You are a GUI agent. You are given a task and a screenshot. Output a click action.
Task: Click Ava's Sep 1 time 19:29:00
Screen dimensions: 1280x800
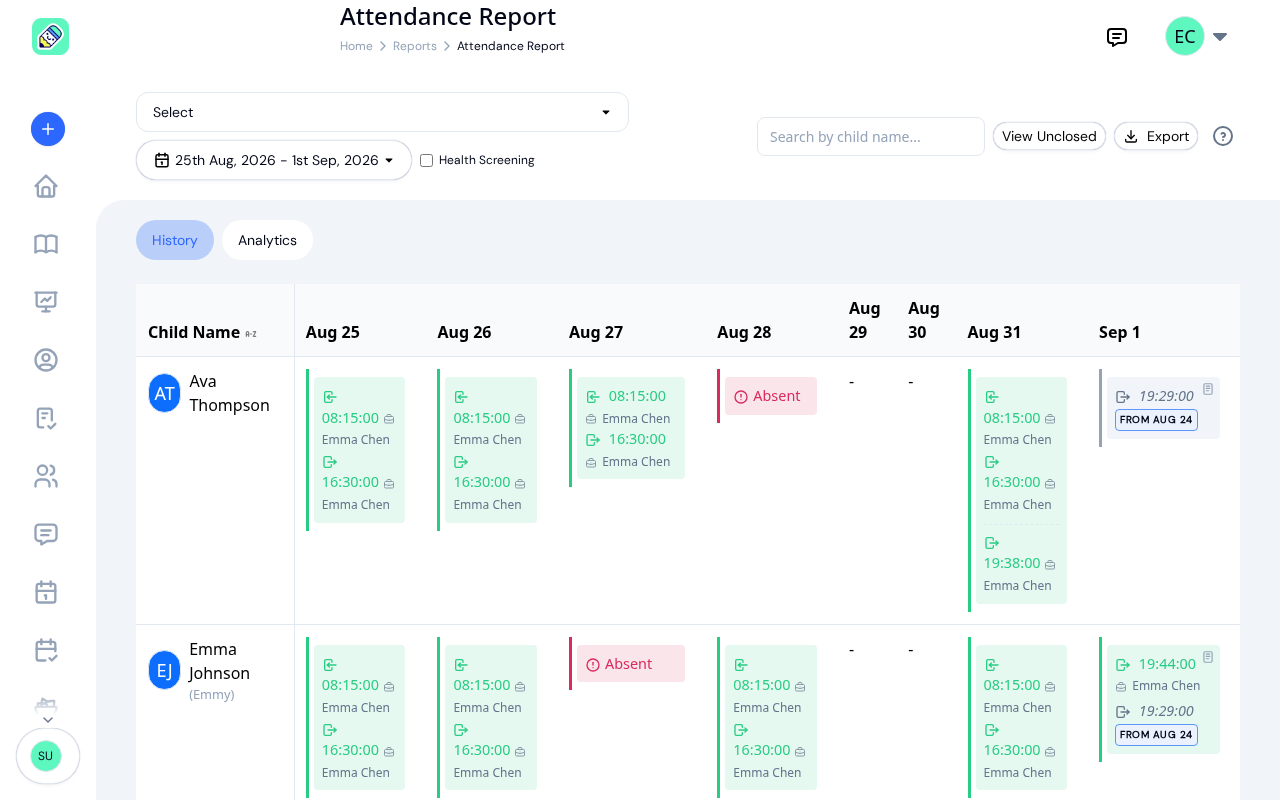click(1166, 396)
